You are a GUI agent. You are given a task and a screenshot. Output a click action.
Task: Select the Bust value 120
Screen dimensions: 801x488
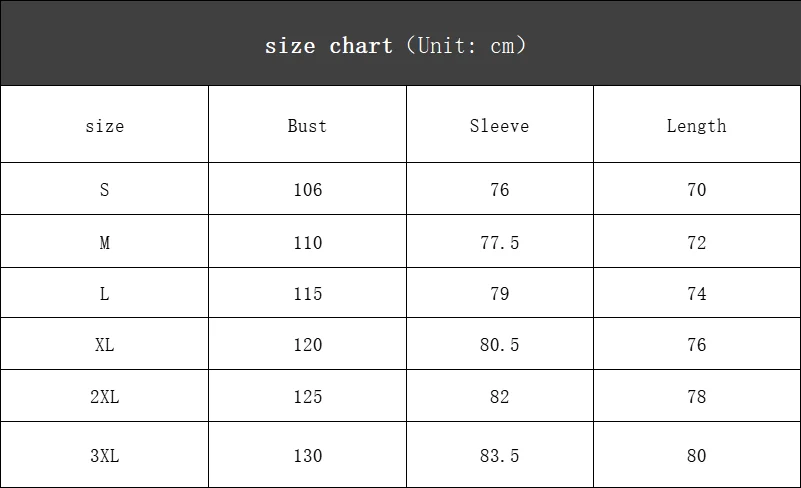308,344
